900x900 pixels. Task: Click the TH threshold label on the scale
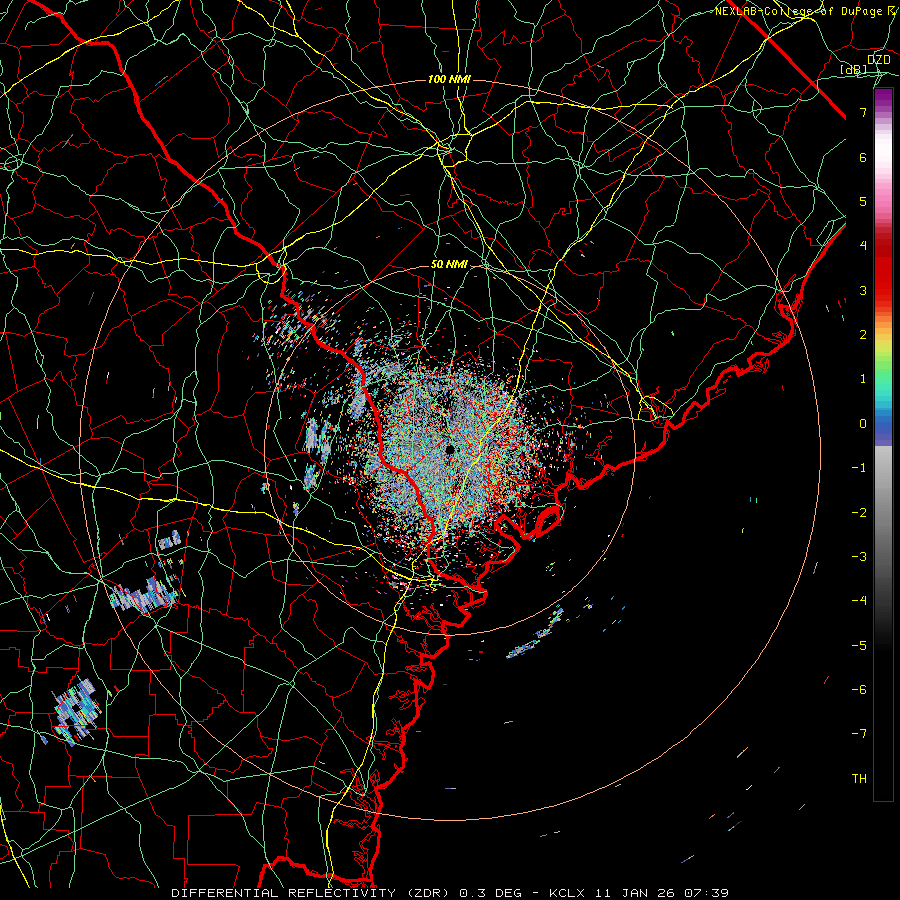pos(859,779)
